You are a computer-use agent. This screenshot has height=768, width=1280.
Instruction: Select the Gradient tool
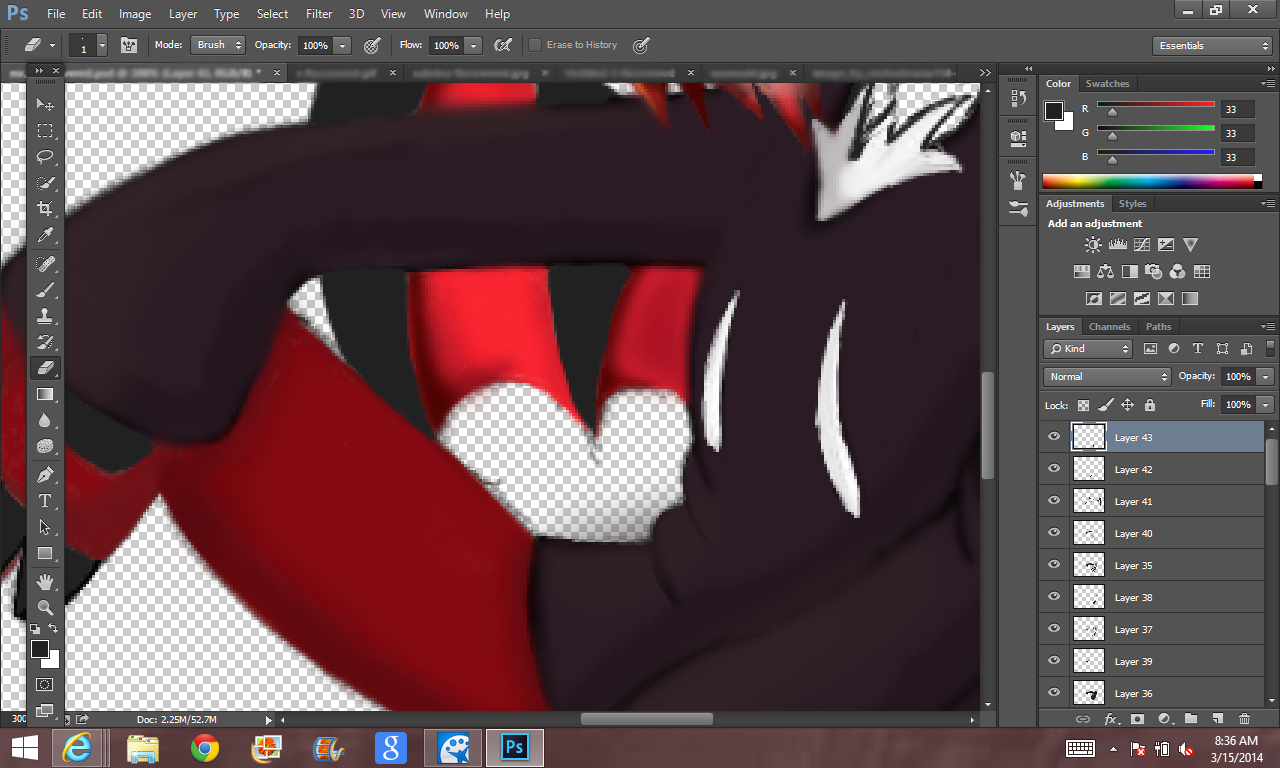[x=45, y=395]
